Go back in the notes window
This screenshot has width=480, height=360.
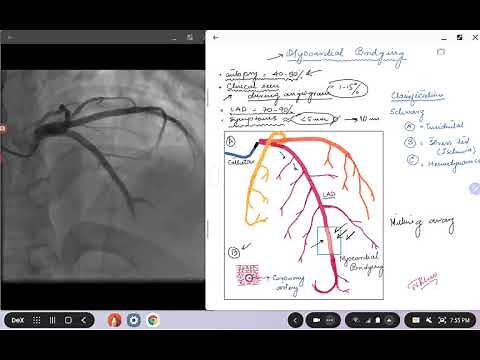tap(216, 37)
